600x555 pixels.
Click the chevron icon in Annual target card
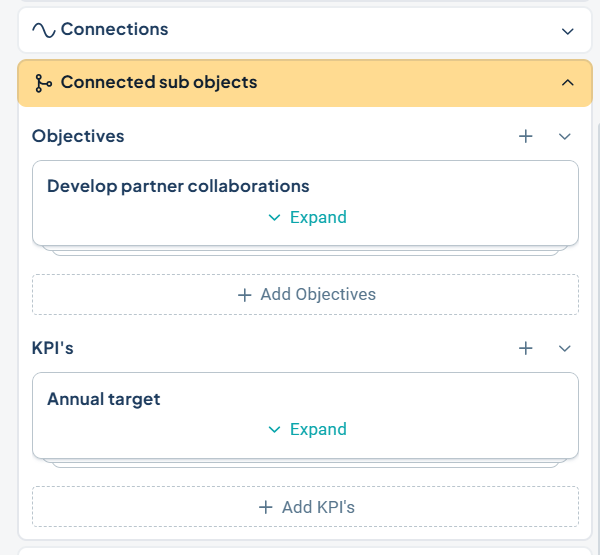[274, 430]
